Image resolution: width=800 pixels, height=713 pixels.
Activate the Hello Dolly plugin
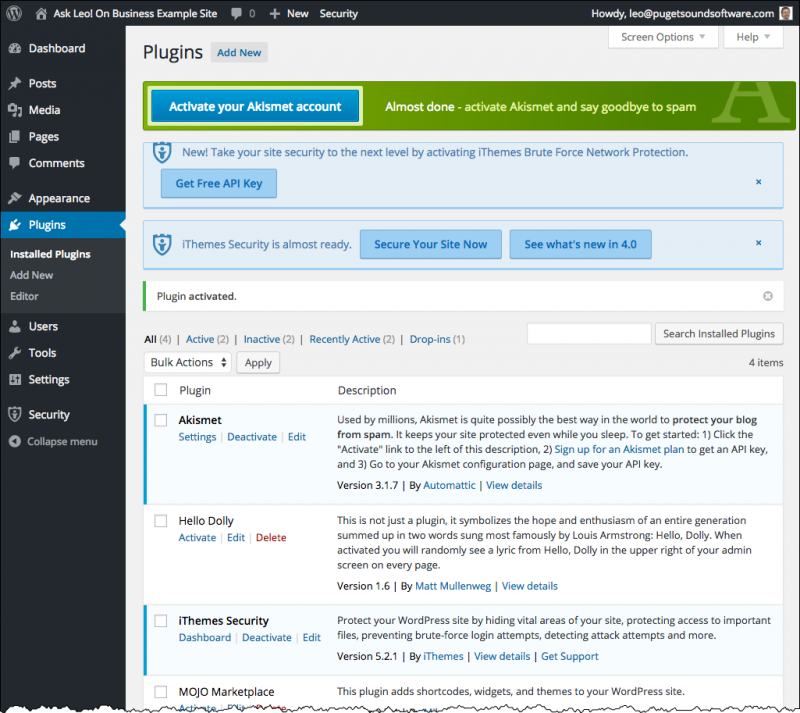click(x=197, y=537)
